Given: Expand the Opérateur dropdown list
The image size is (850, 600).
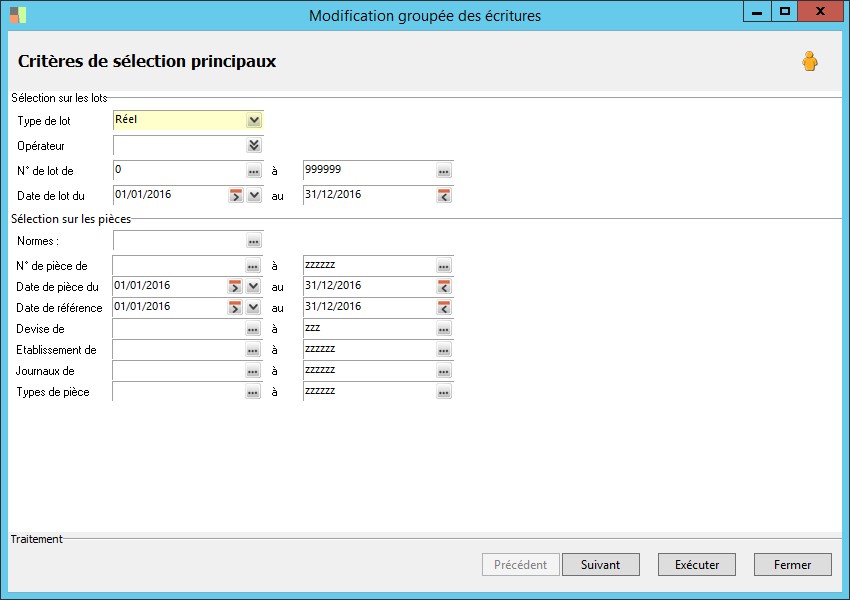Looking at the screenshot, I should [254, 146].
